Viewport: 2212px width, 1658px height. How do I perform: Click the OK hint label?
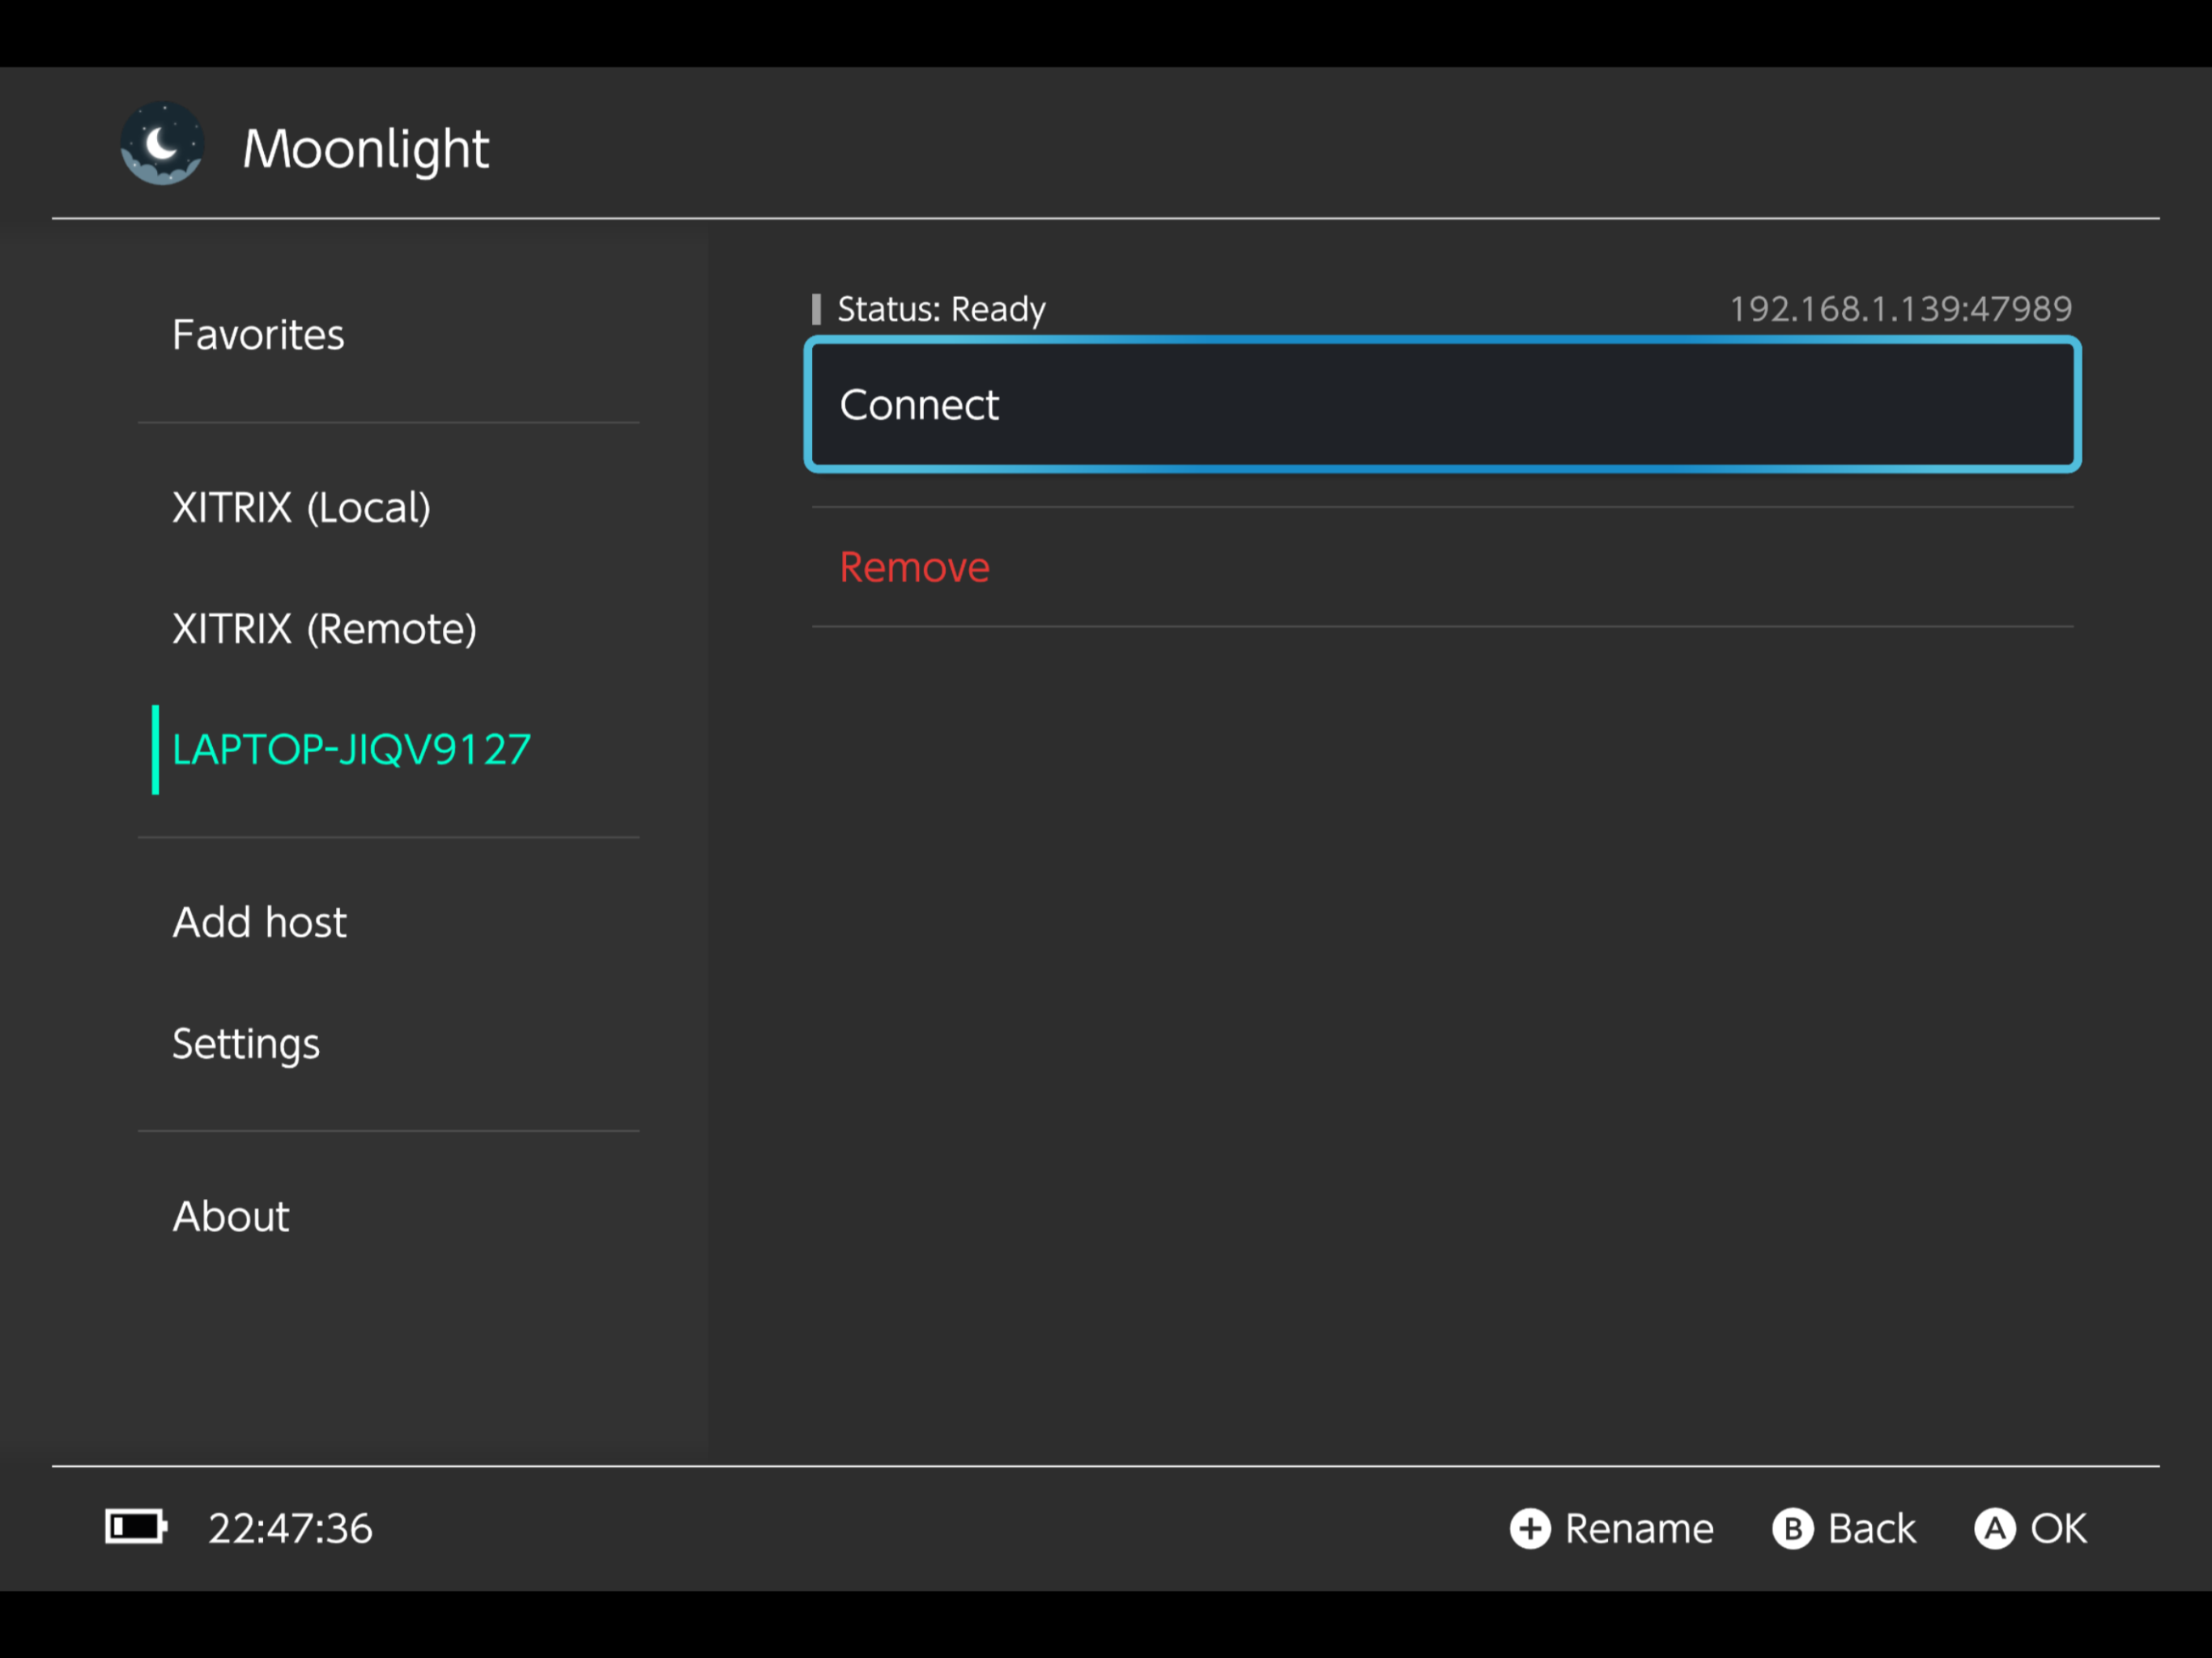coord(2058,1529)
